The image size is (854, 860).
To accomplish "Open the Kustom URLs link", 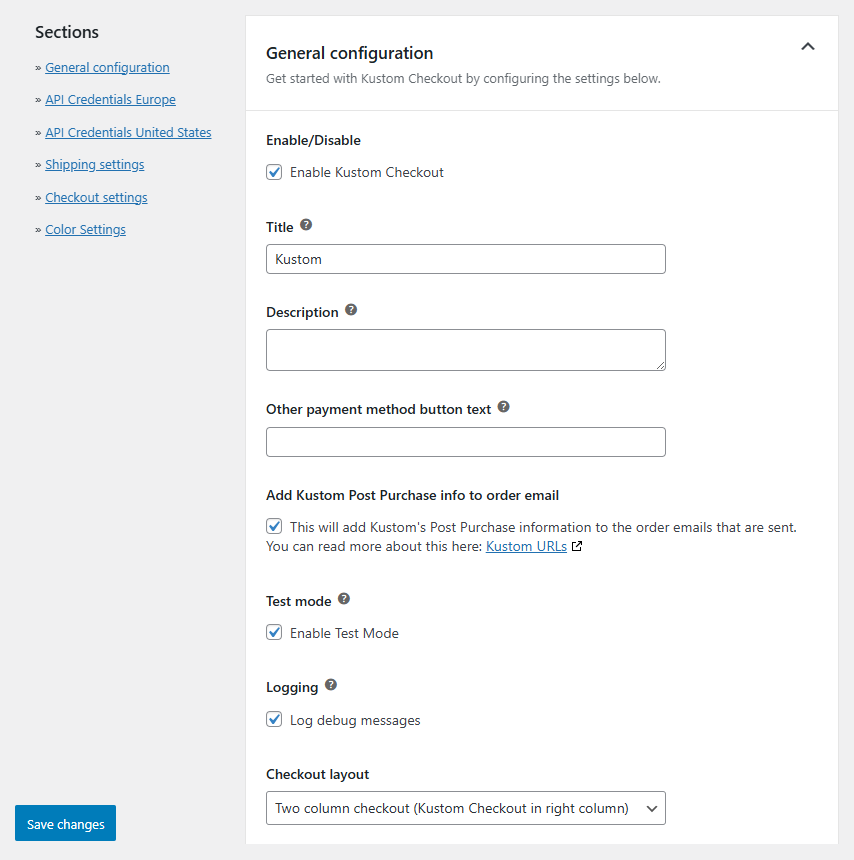I will tap(526, 547).
